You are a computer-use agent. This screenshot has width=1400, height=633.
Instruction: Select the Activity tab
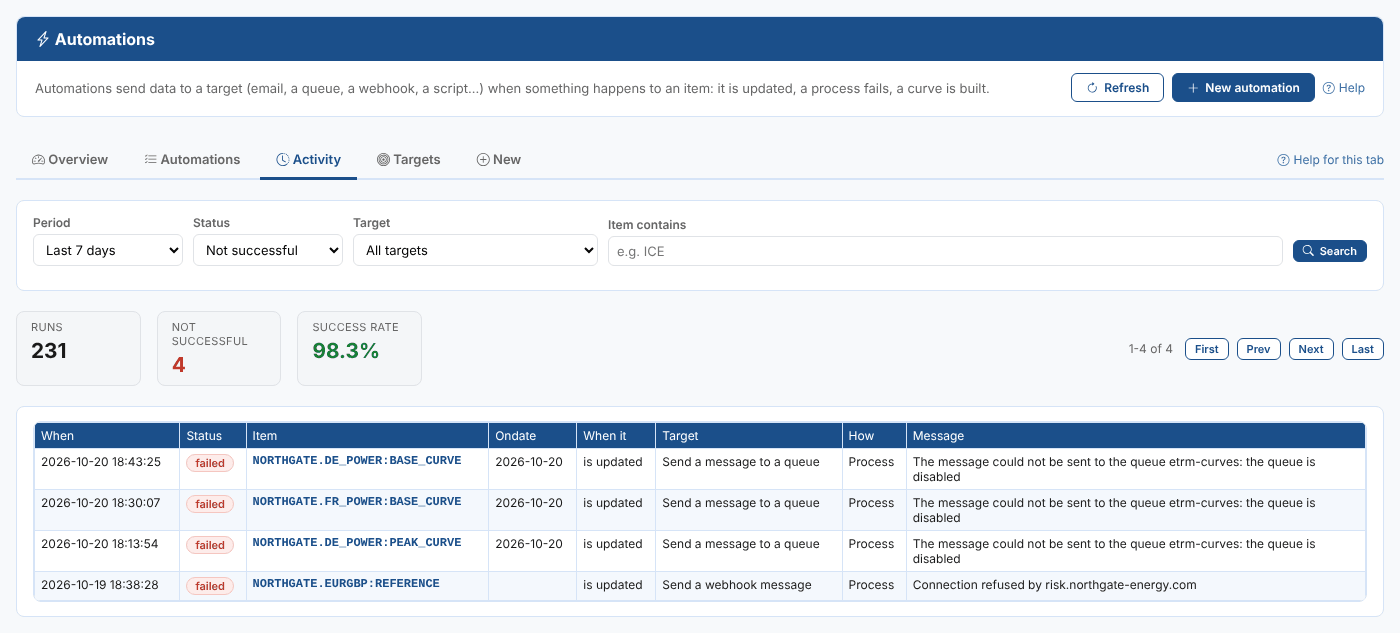click(x=308, y=159)
